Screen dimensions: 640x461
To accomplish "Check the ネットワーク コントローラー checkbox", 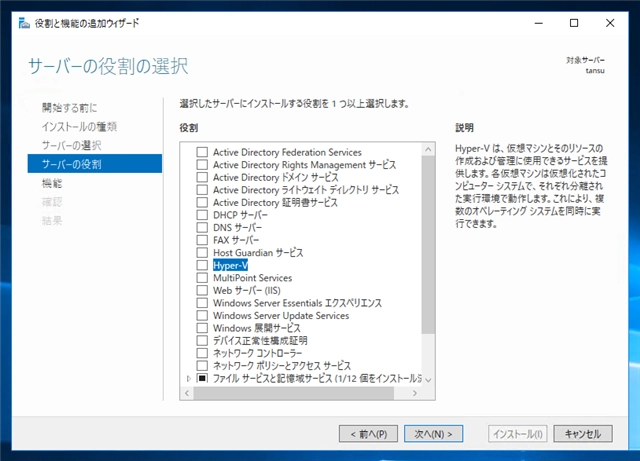I will click(x=202, y=353).
